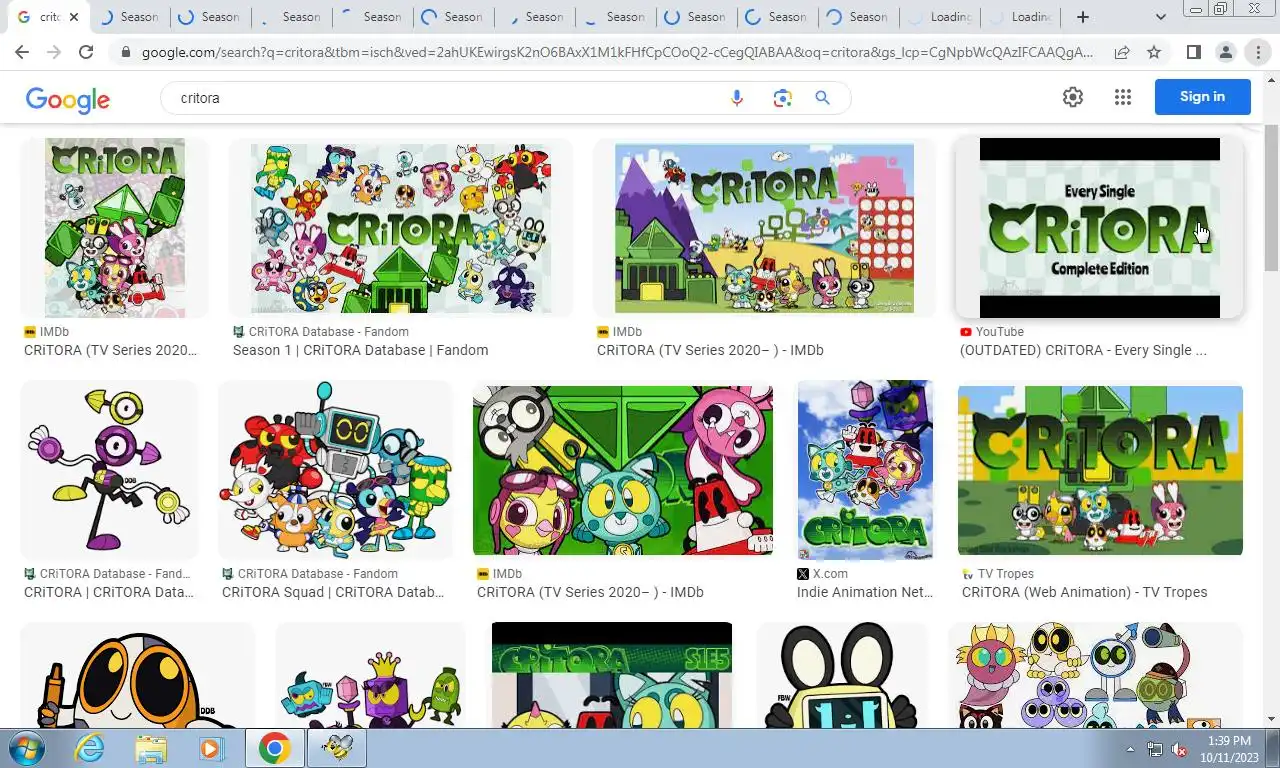Start a voice search with microphone
Image resolution: width=1280 pixels, height=768 pixels.
click(737, 98)
